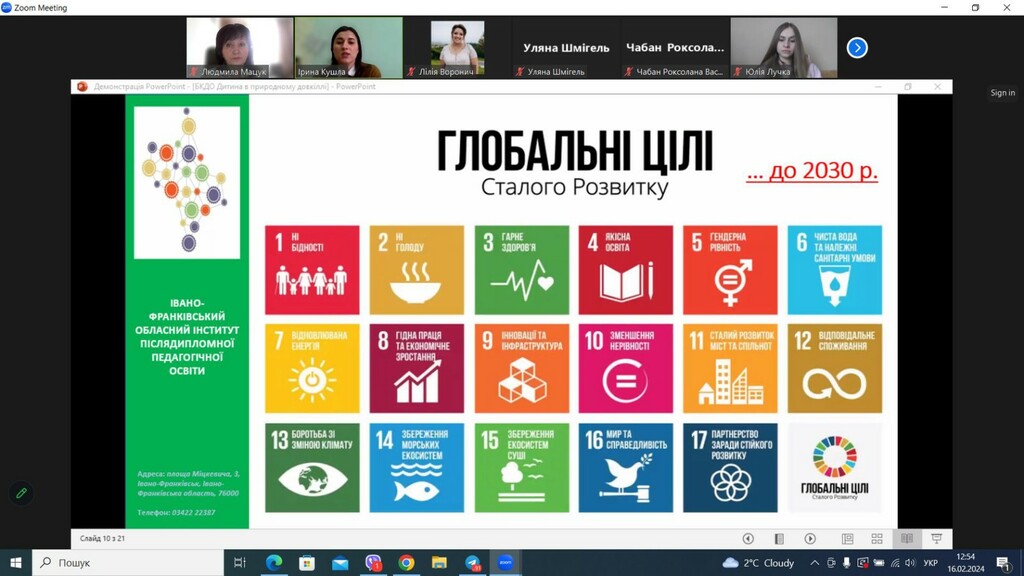The height and width of the screenshot is (576, 1024).
Task: Open slide sorter grid view icon
Action: point(877,539)
